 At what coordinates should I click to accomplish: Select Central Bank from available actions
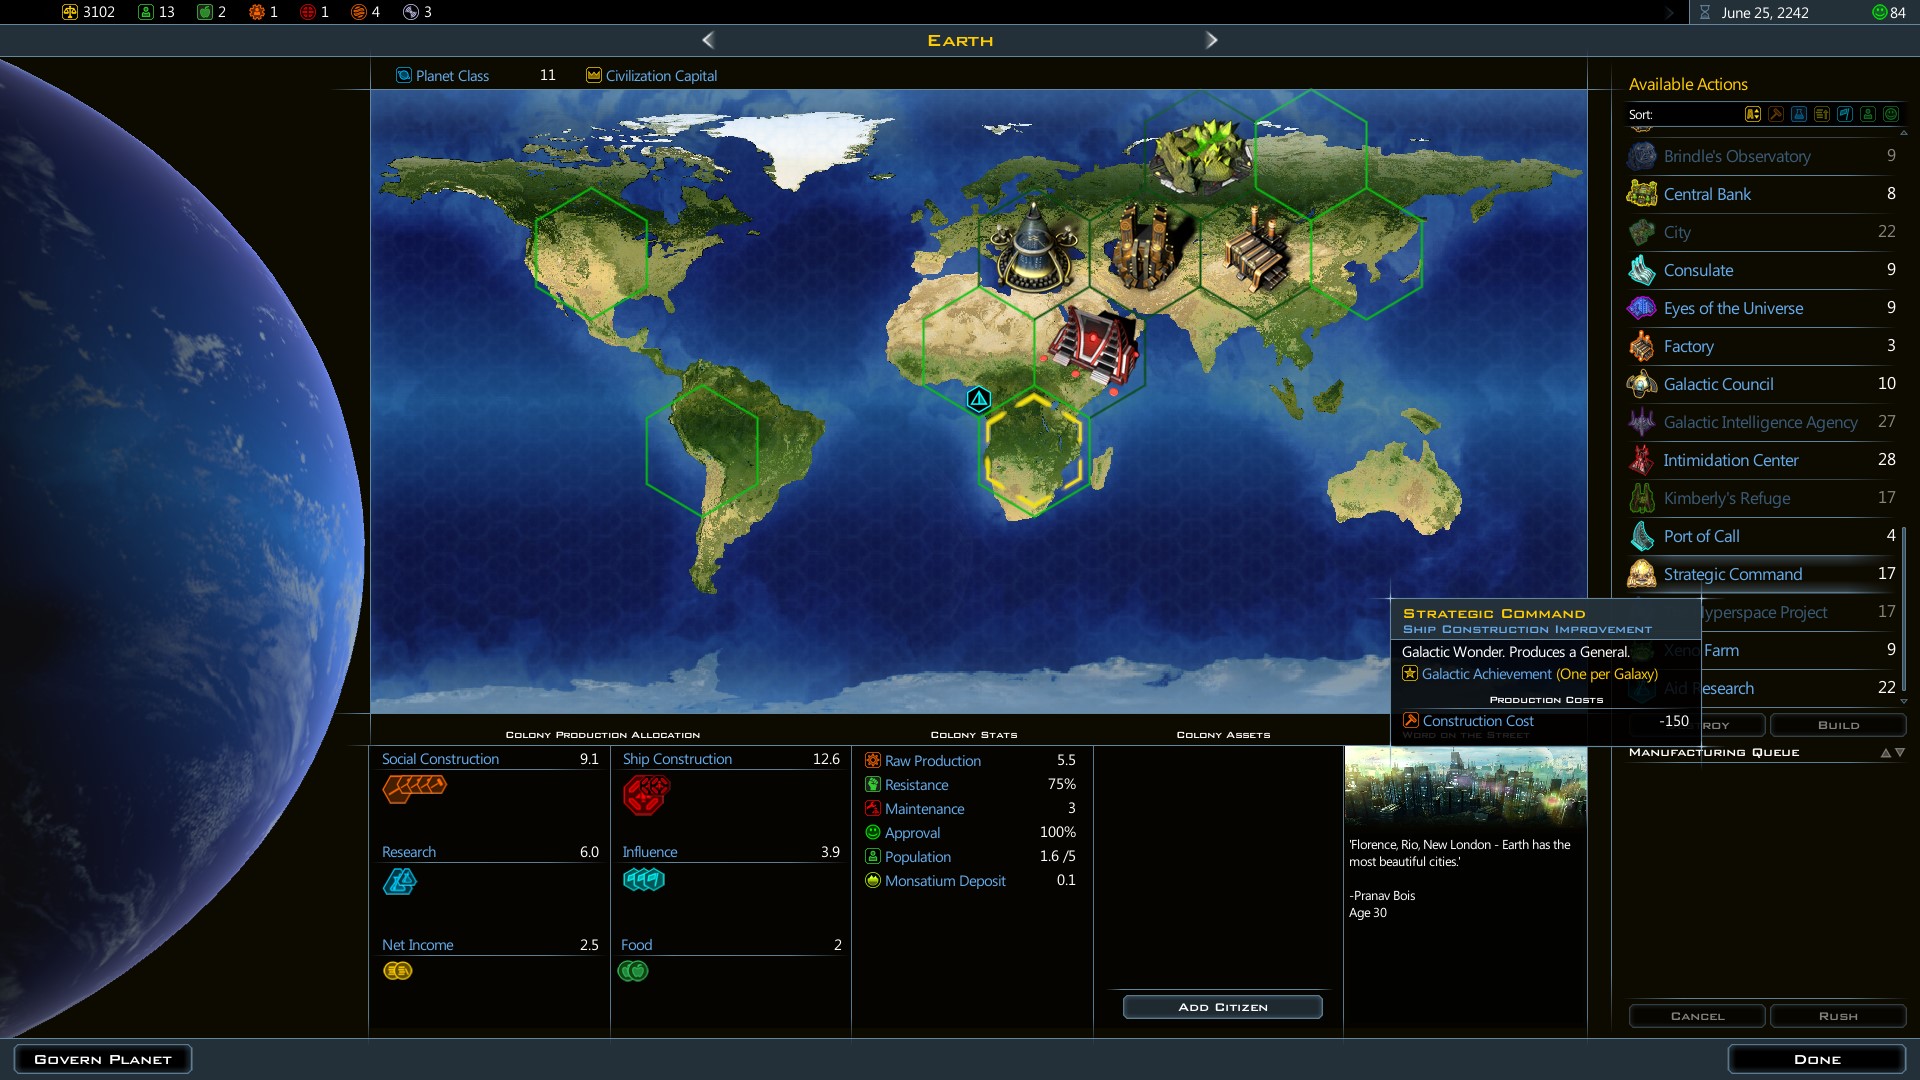(1706, 194)
